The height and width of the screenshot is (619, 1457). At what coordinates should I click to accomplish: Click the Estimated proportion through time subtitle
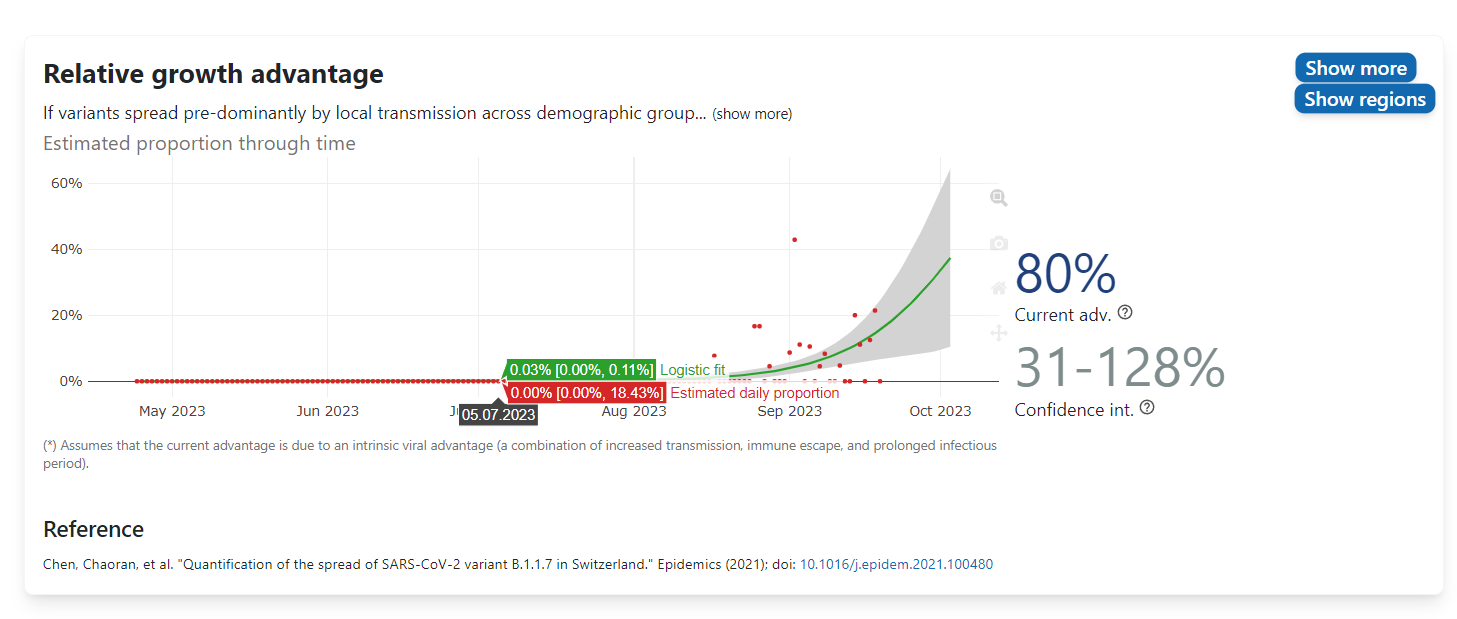pyautogui.click(x=199, y=143)
